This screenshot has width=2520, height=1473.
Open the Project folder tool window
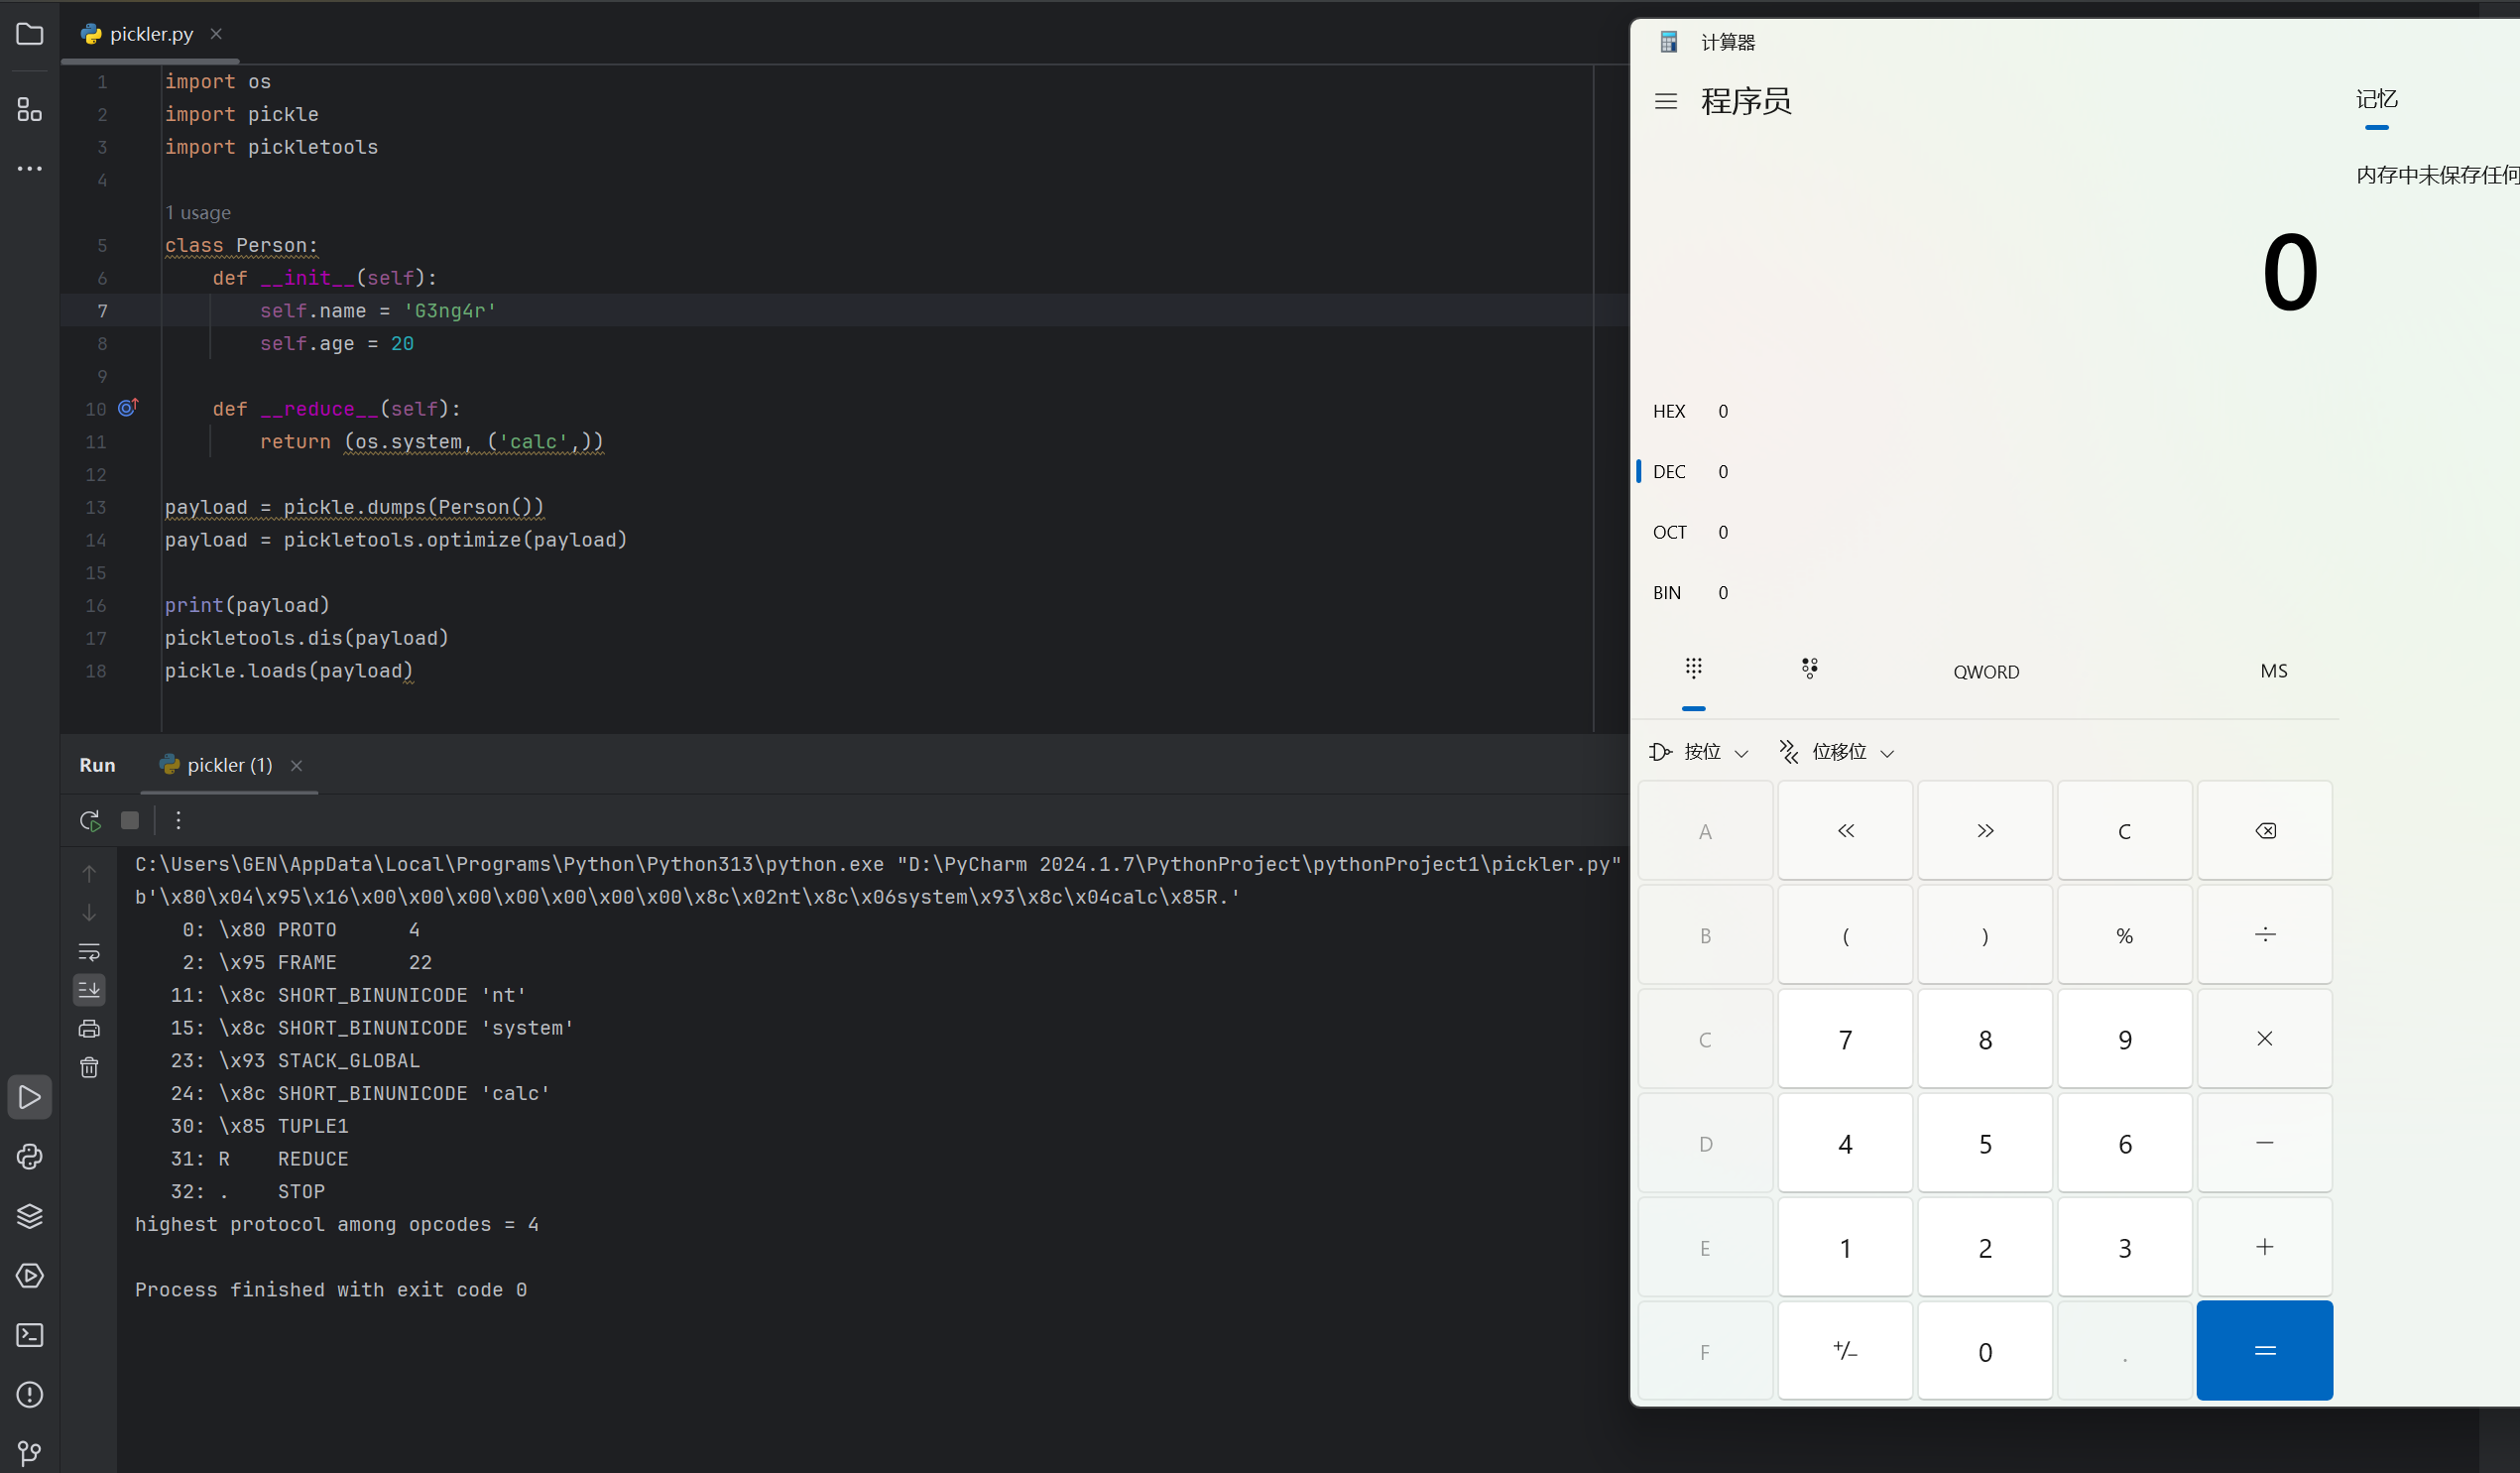tap(30, 34)
